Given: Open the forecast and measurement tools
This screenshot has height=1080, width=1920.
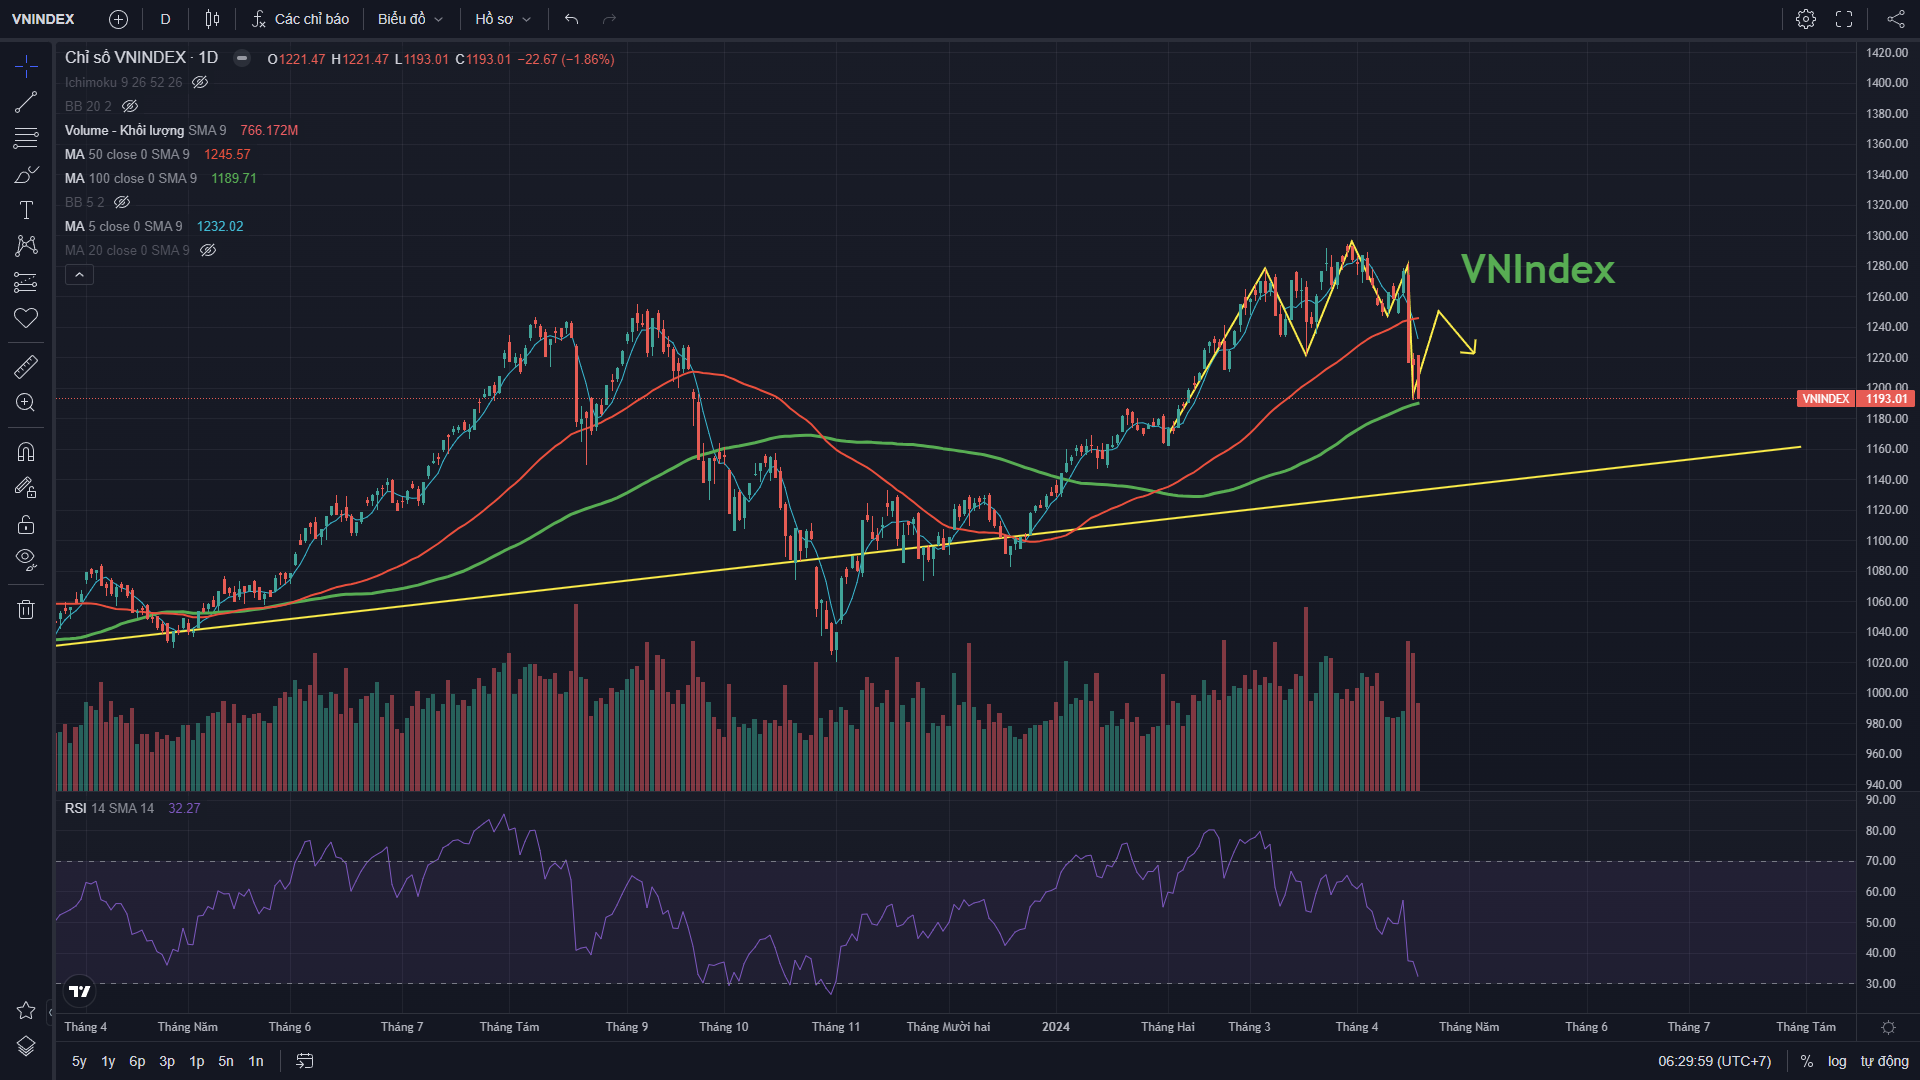Looking at the screenshot, I should [x=26, y=282].
